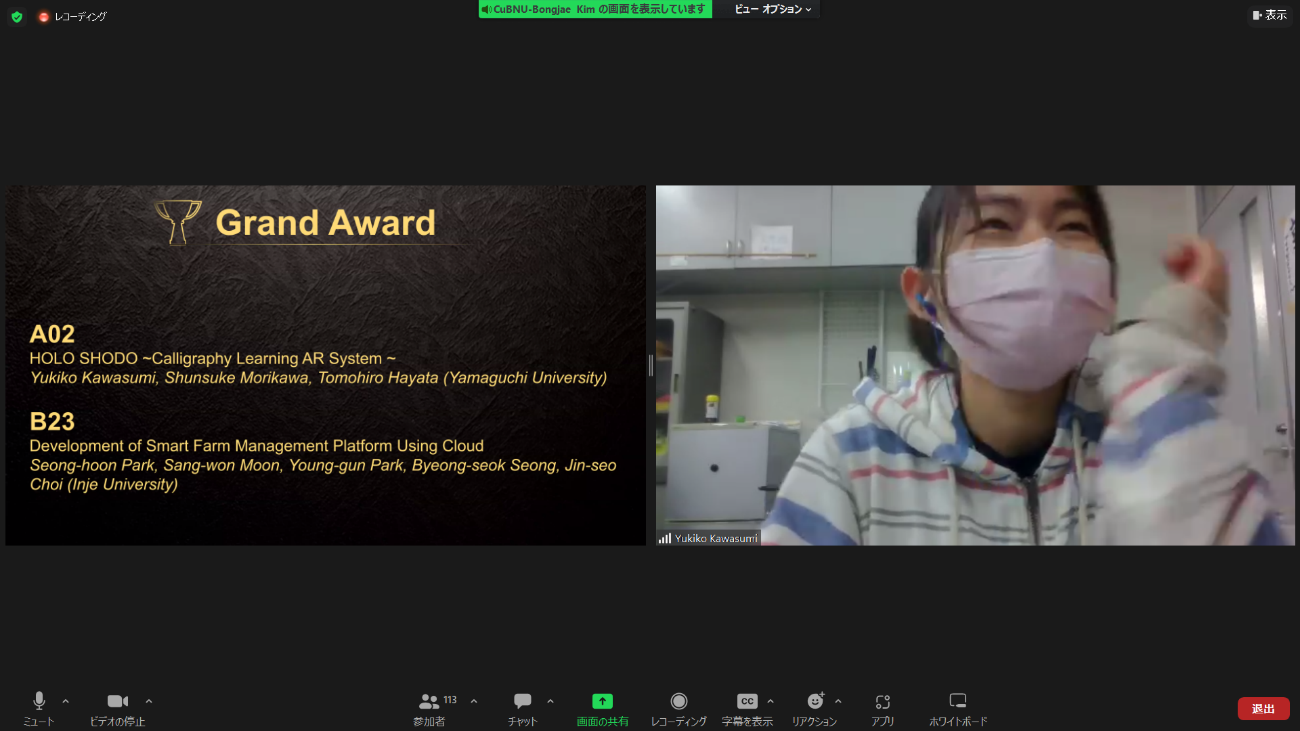Image resolution: width=1300 pixels, height=731 pixels.
Task: Expand caption options chevron
Action: coord(770,701)
